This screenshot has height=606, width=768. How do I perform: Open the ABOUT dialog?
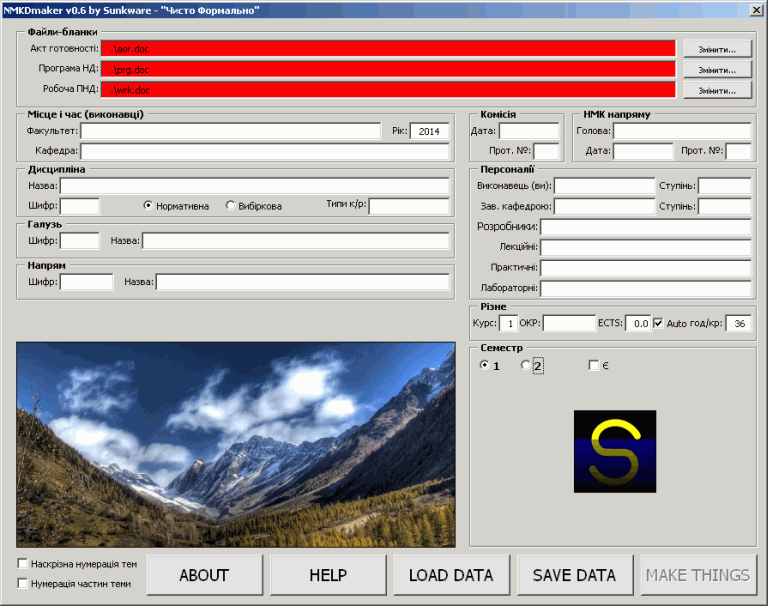204,575
